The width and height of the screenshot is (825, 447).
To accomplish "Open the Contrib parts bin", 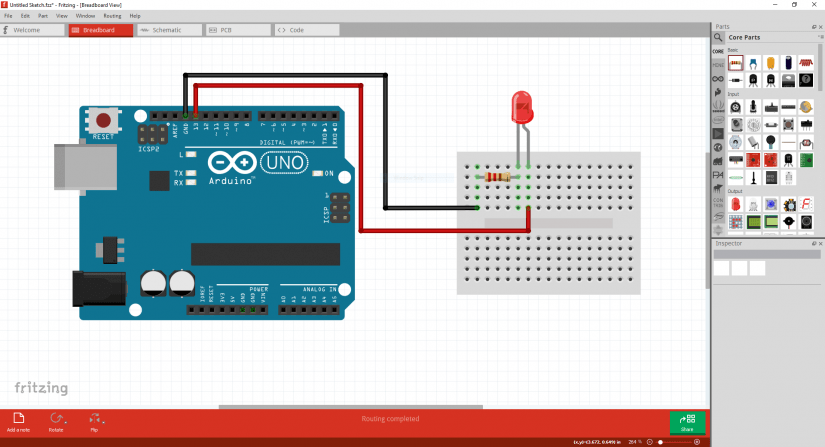I will tap(718, 202).
